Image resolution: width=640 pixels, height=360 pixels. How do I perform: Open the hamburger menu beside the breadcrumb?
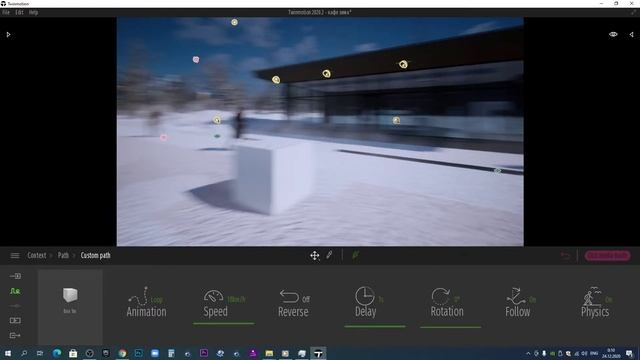point(15,256)
